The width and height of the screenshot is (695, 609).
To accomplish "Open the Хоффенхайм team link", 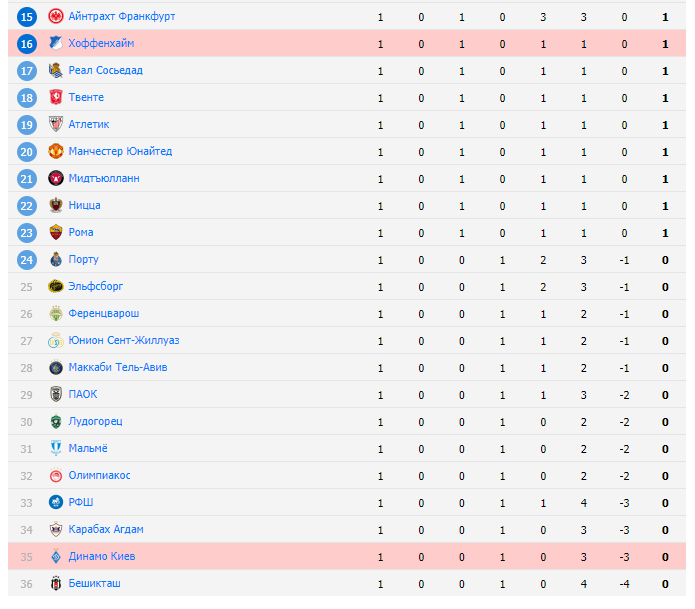I will click(x=101, y=44).
